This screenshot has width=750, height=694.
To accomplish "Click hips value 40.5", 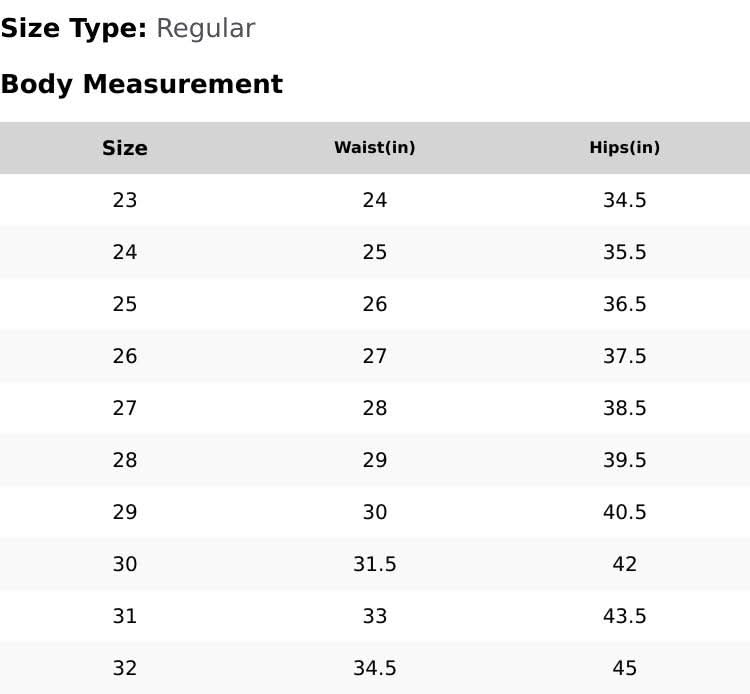I will tap(624, 512).
